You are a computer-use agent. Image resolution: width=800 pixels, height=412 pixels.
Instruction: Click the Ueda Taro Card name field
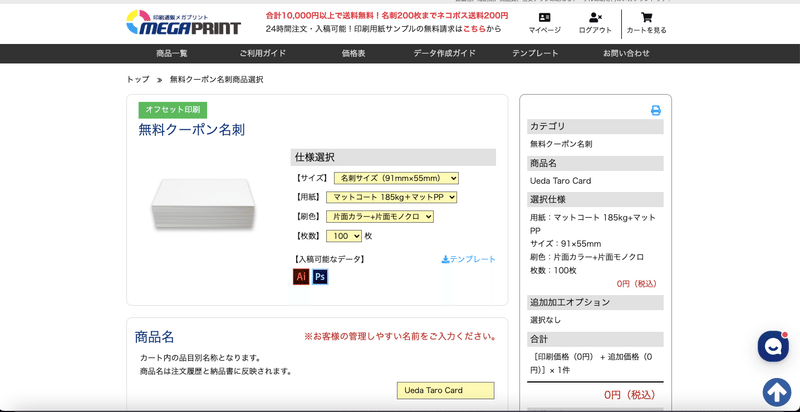(x=445, y=391)
